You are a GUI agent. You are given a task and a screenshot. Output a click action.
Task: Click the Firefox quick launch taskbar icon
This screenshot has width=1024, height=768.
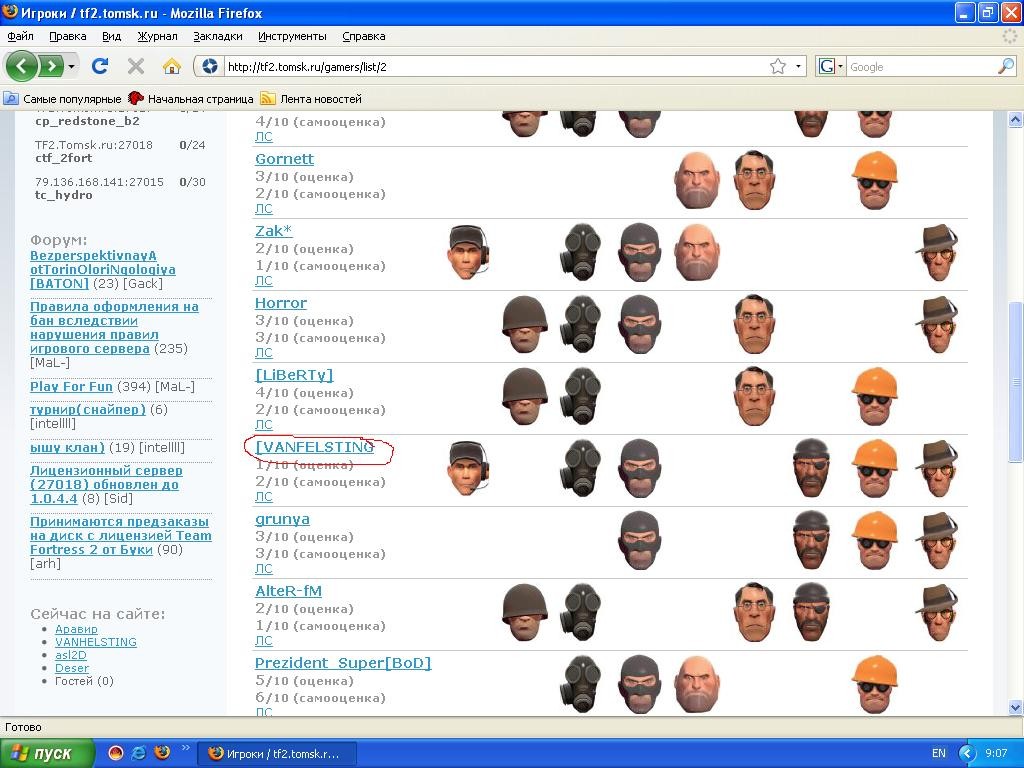pyautogui.click(x=162, y=752)
